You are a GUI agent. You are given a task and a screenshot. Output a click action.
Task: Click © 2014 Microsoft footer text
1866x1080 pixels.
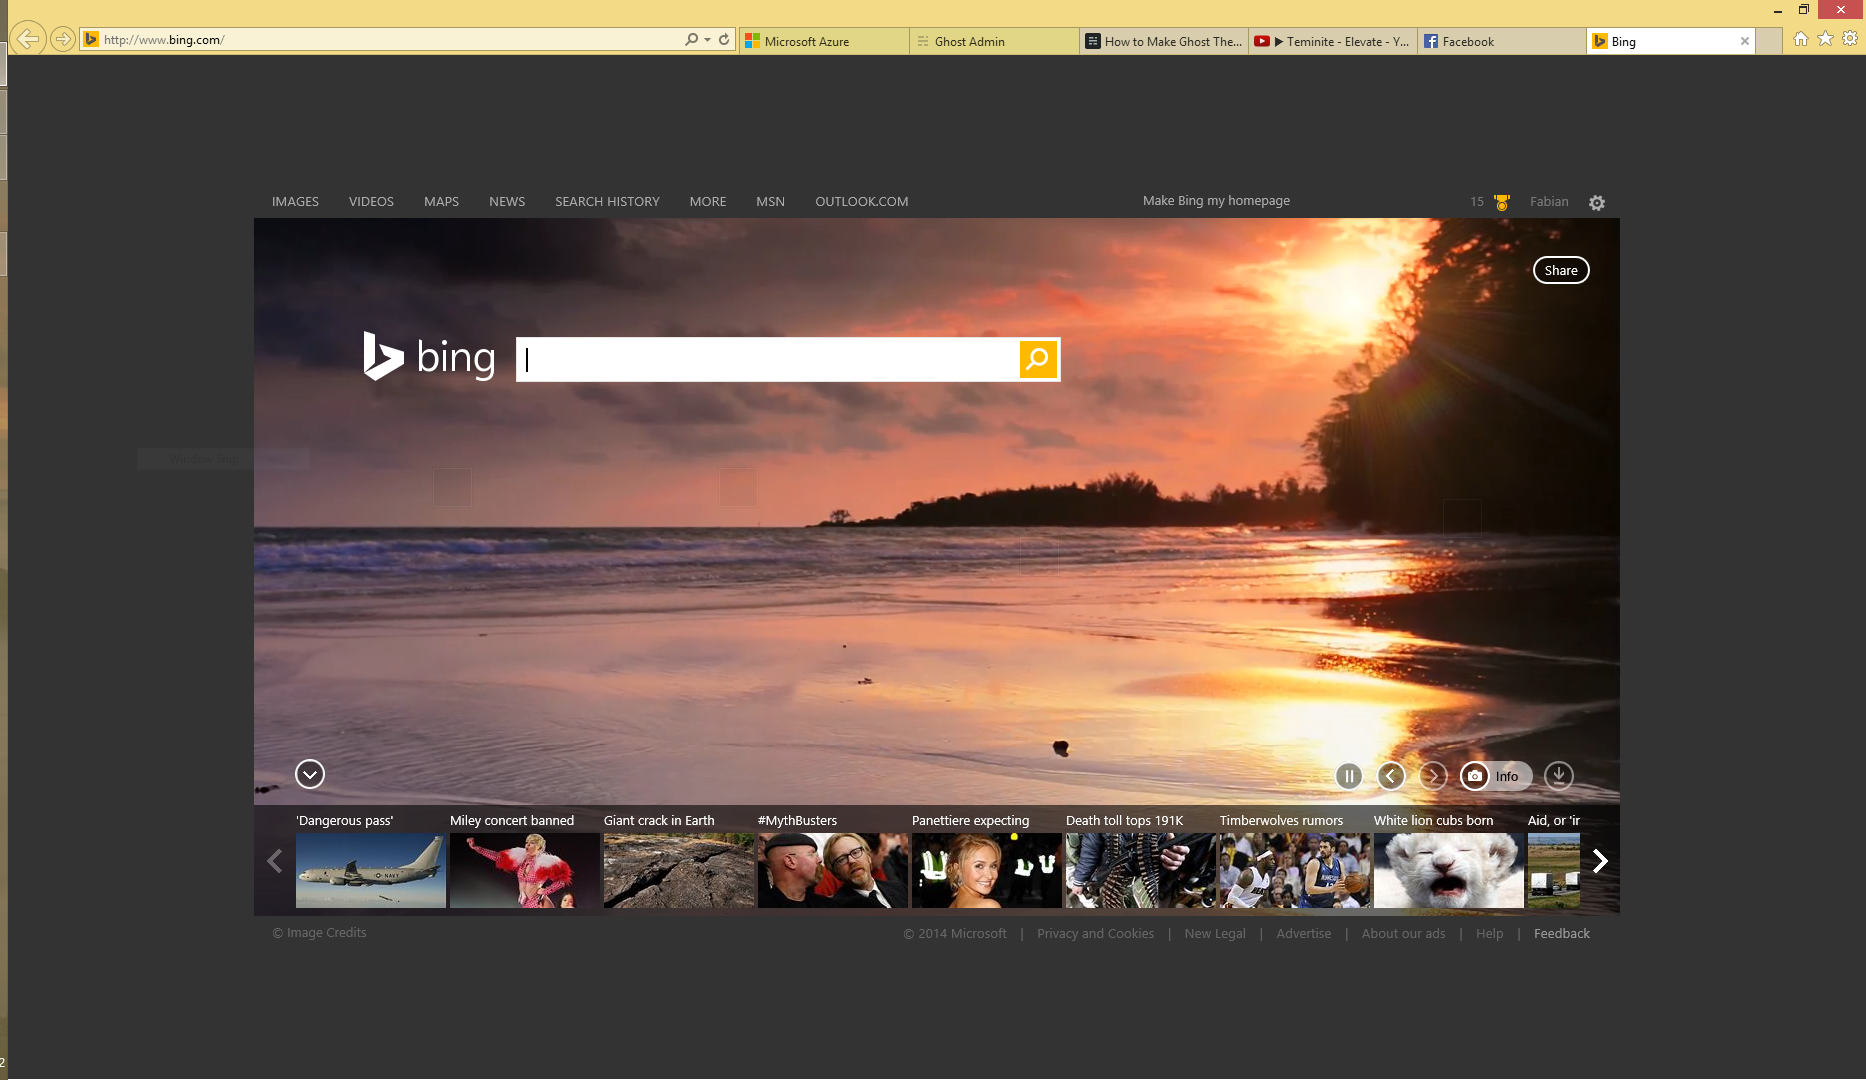click(x=955, y=933)
